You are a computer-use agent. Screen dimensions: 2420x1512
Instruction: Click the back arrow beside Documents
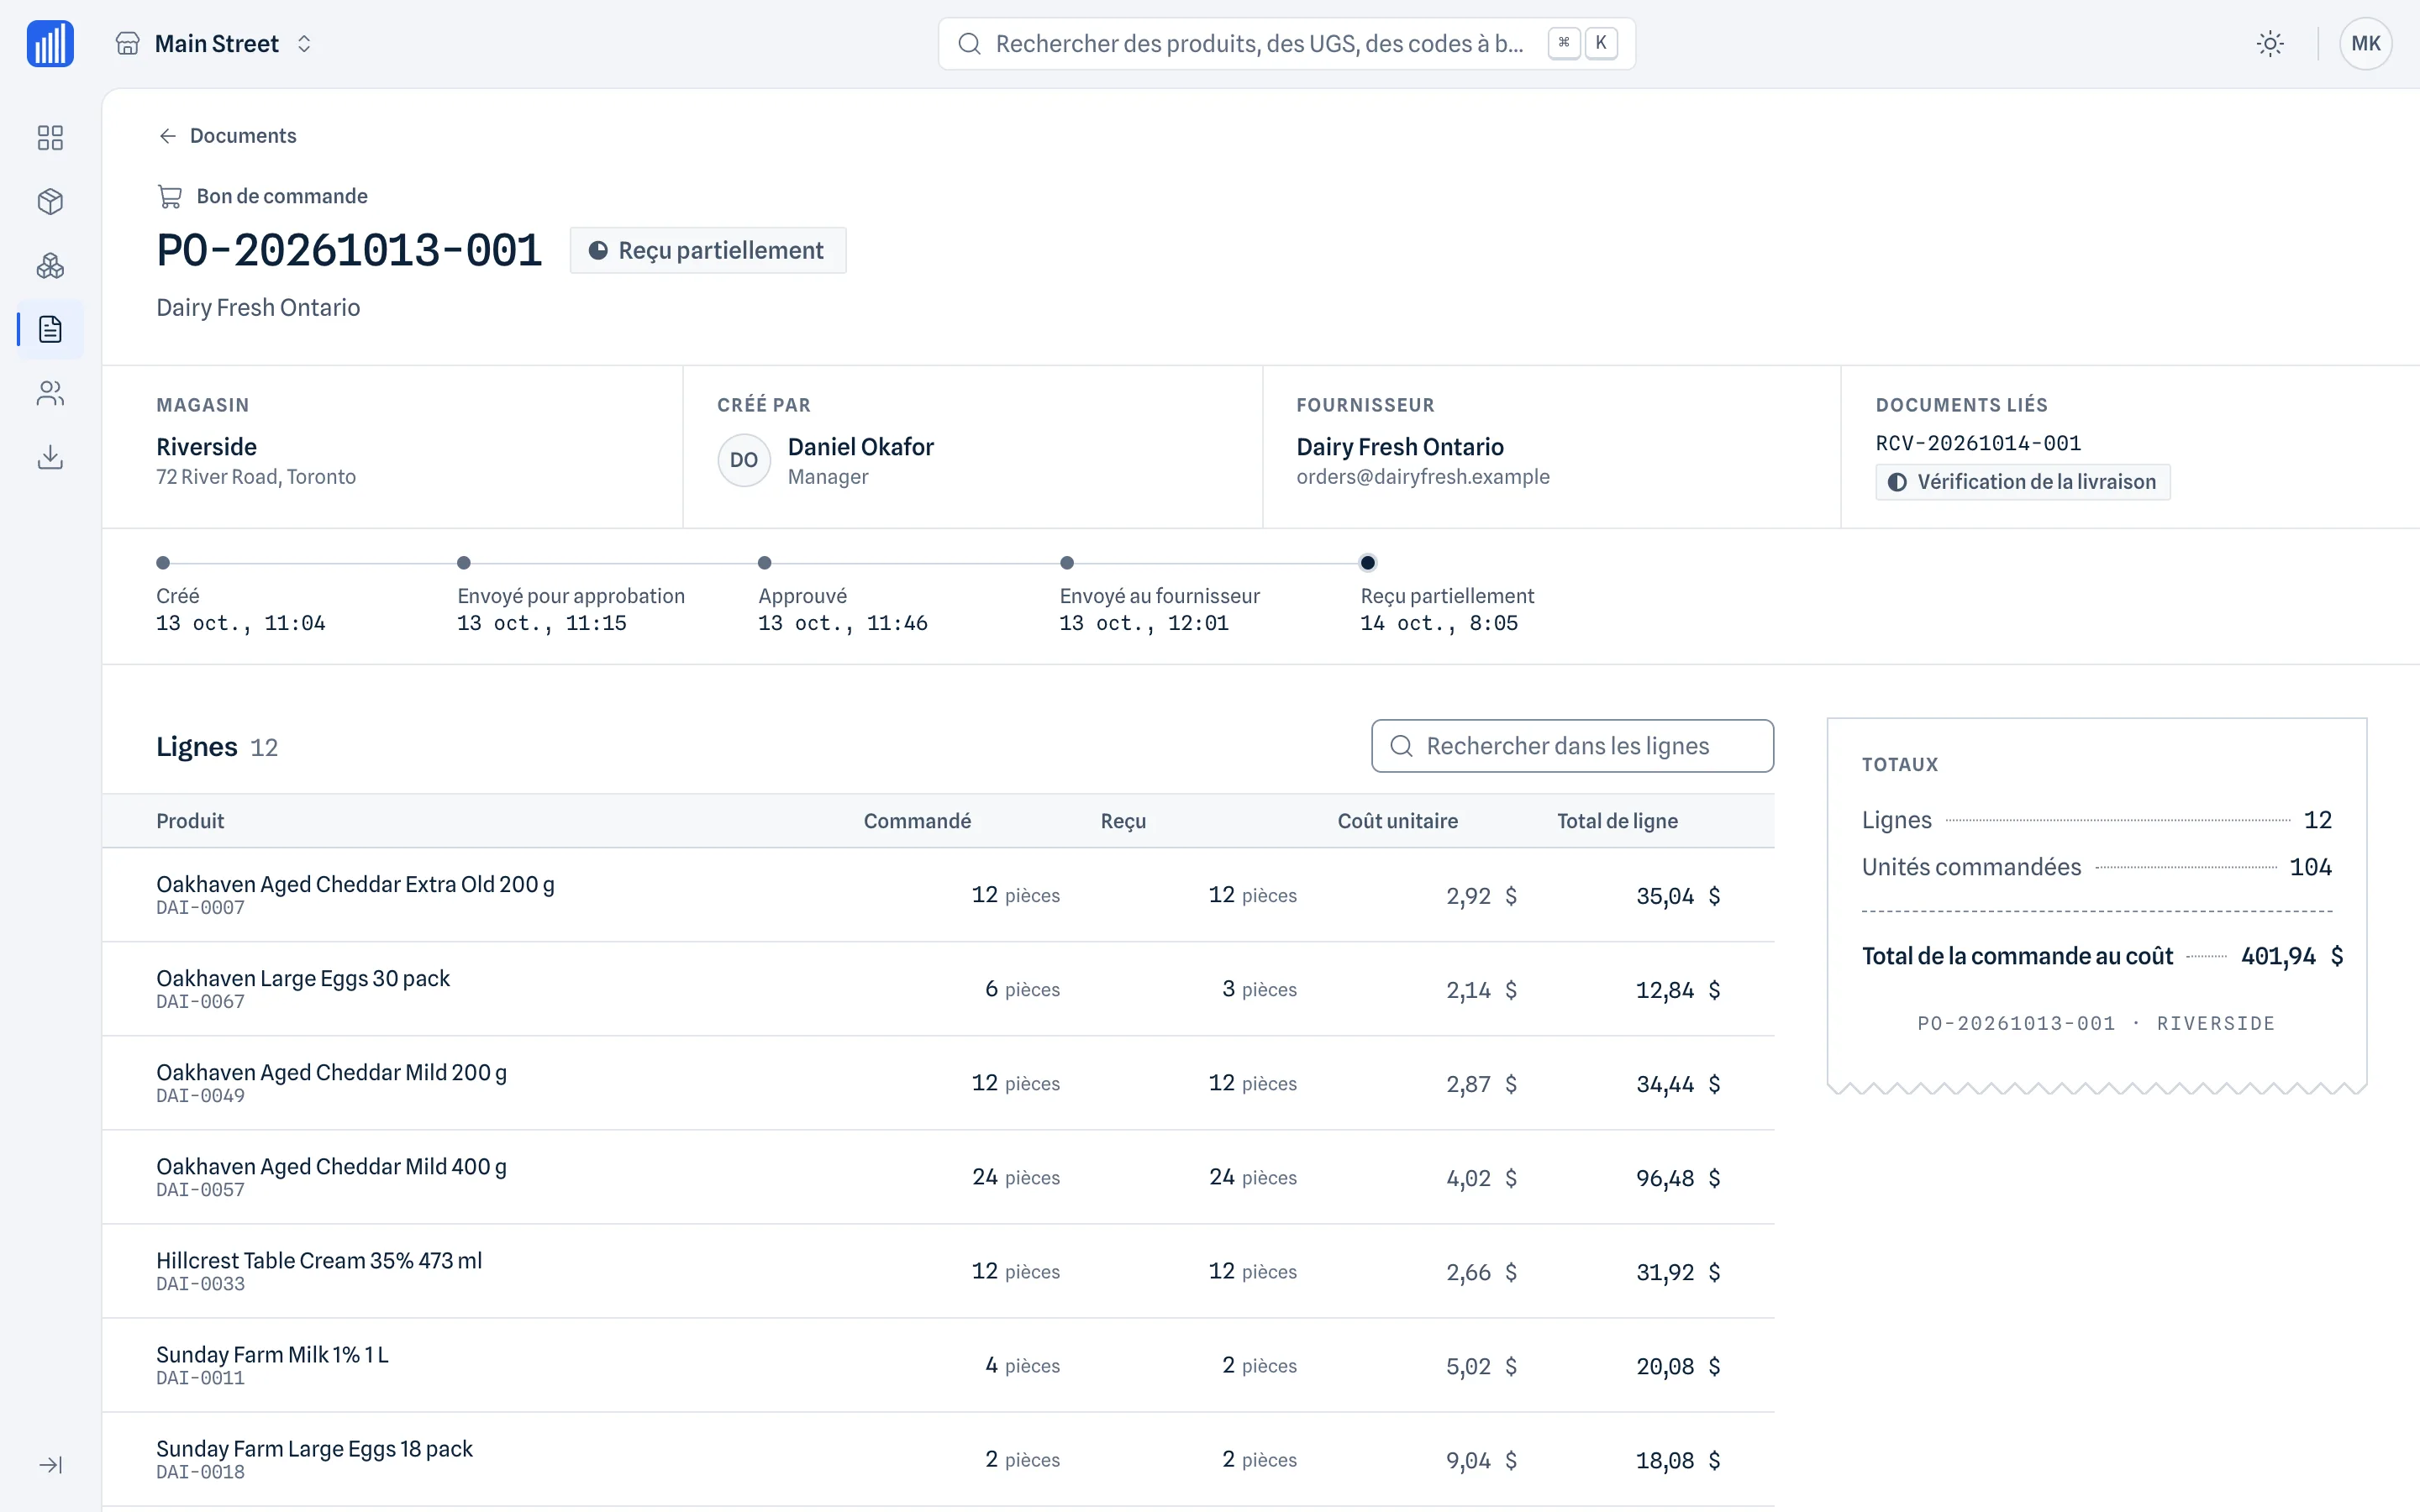pyautogui.click(x=168, y=135)
